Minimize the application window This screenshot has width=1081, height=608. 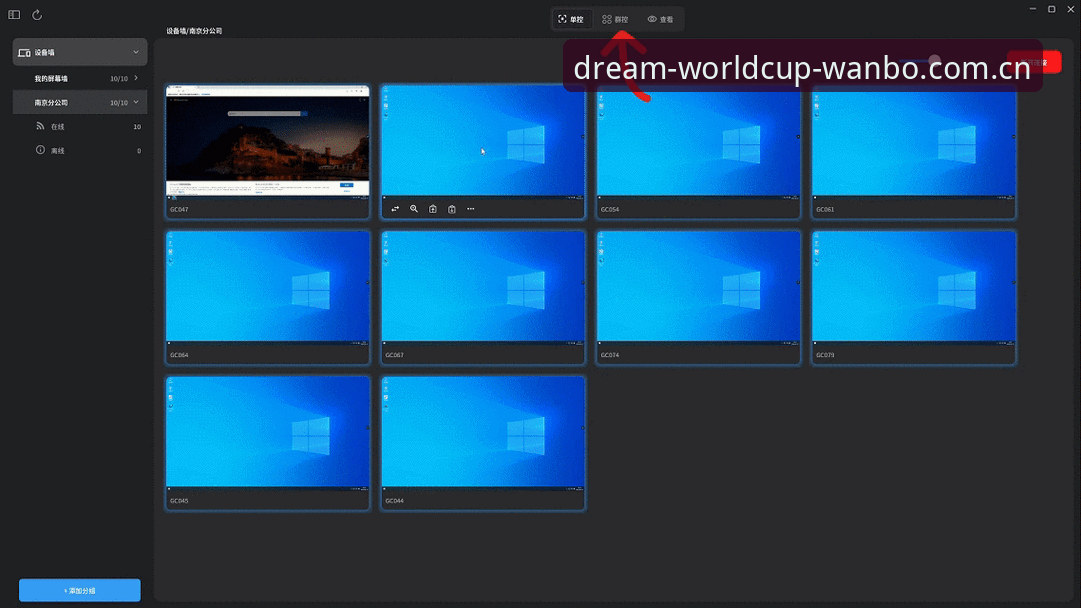(1033, 9)
